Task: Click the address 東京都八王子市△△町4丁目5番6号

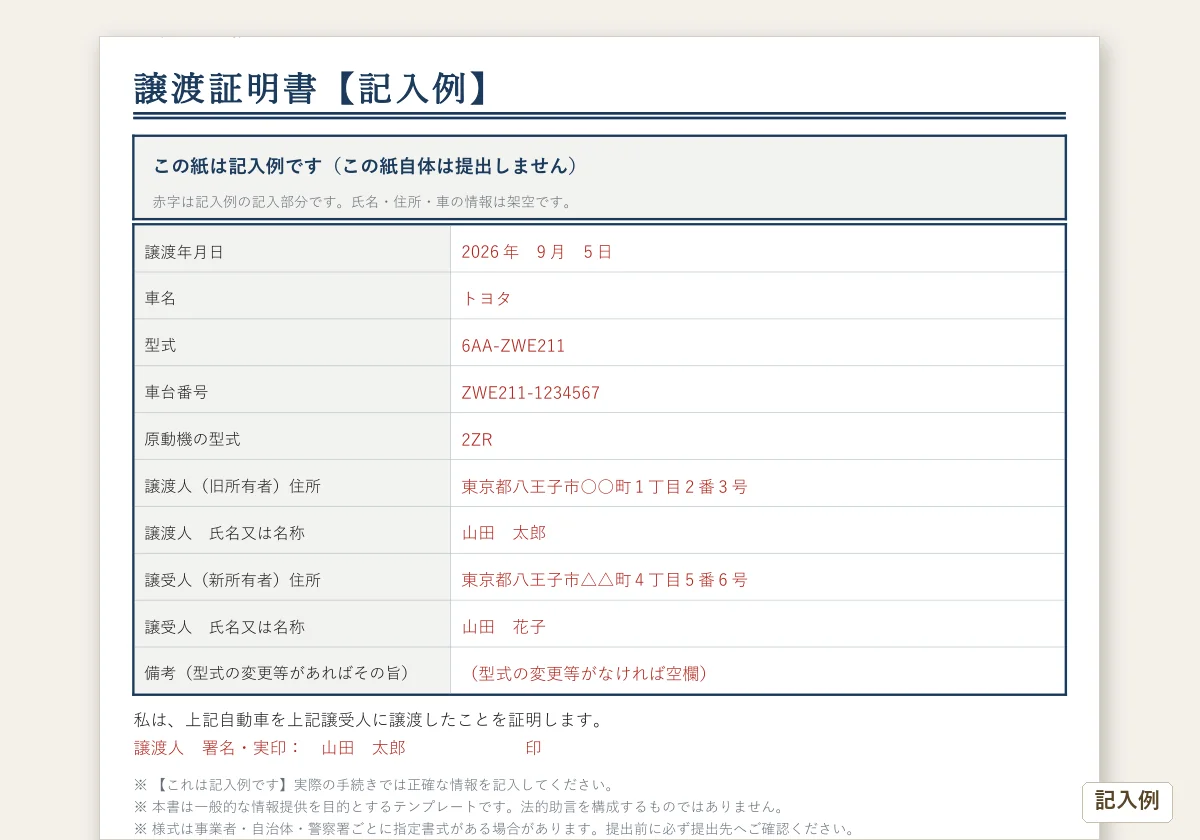Action: coord(604,580)
